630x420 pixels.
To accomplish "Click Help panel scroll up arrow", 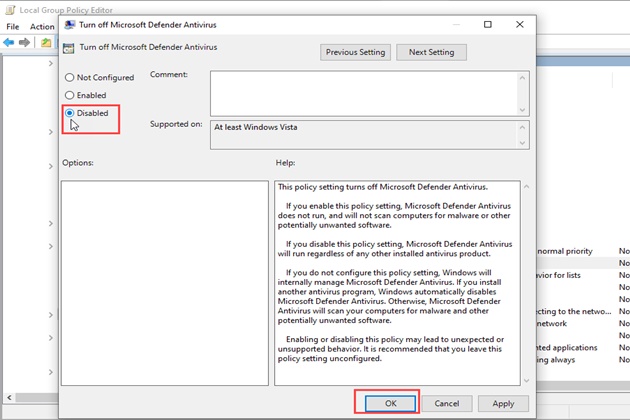I will pyautogui.click(x=526, y=186).
